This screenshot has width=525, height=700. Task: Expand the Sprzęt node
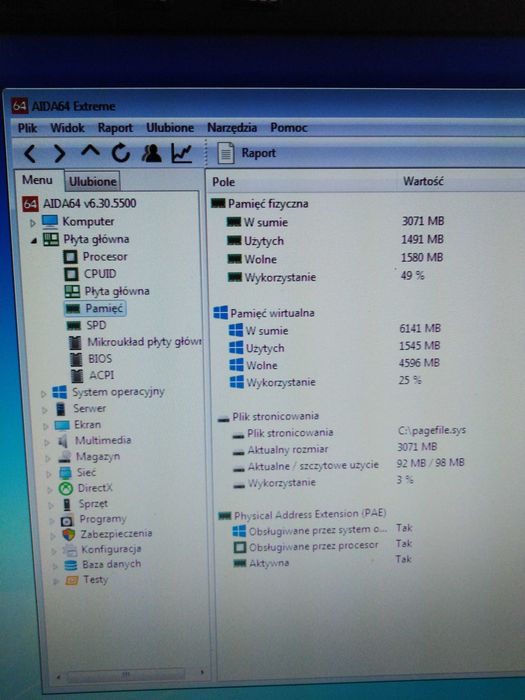point(51,505)
